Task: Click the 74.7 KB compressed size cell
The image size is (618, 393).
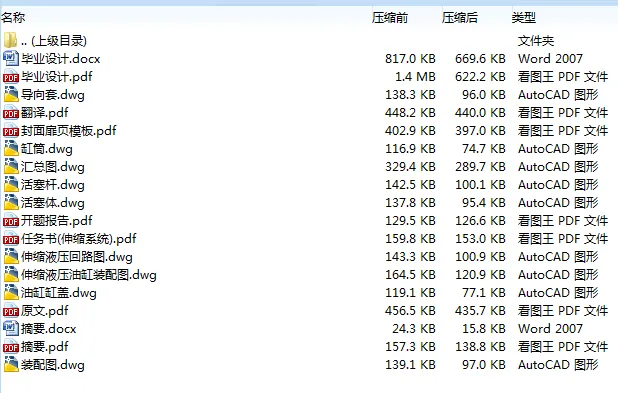Action: [x=484, y=149]
